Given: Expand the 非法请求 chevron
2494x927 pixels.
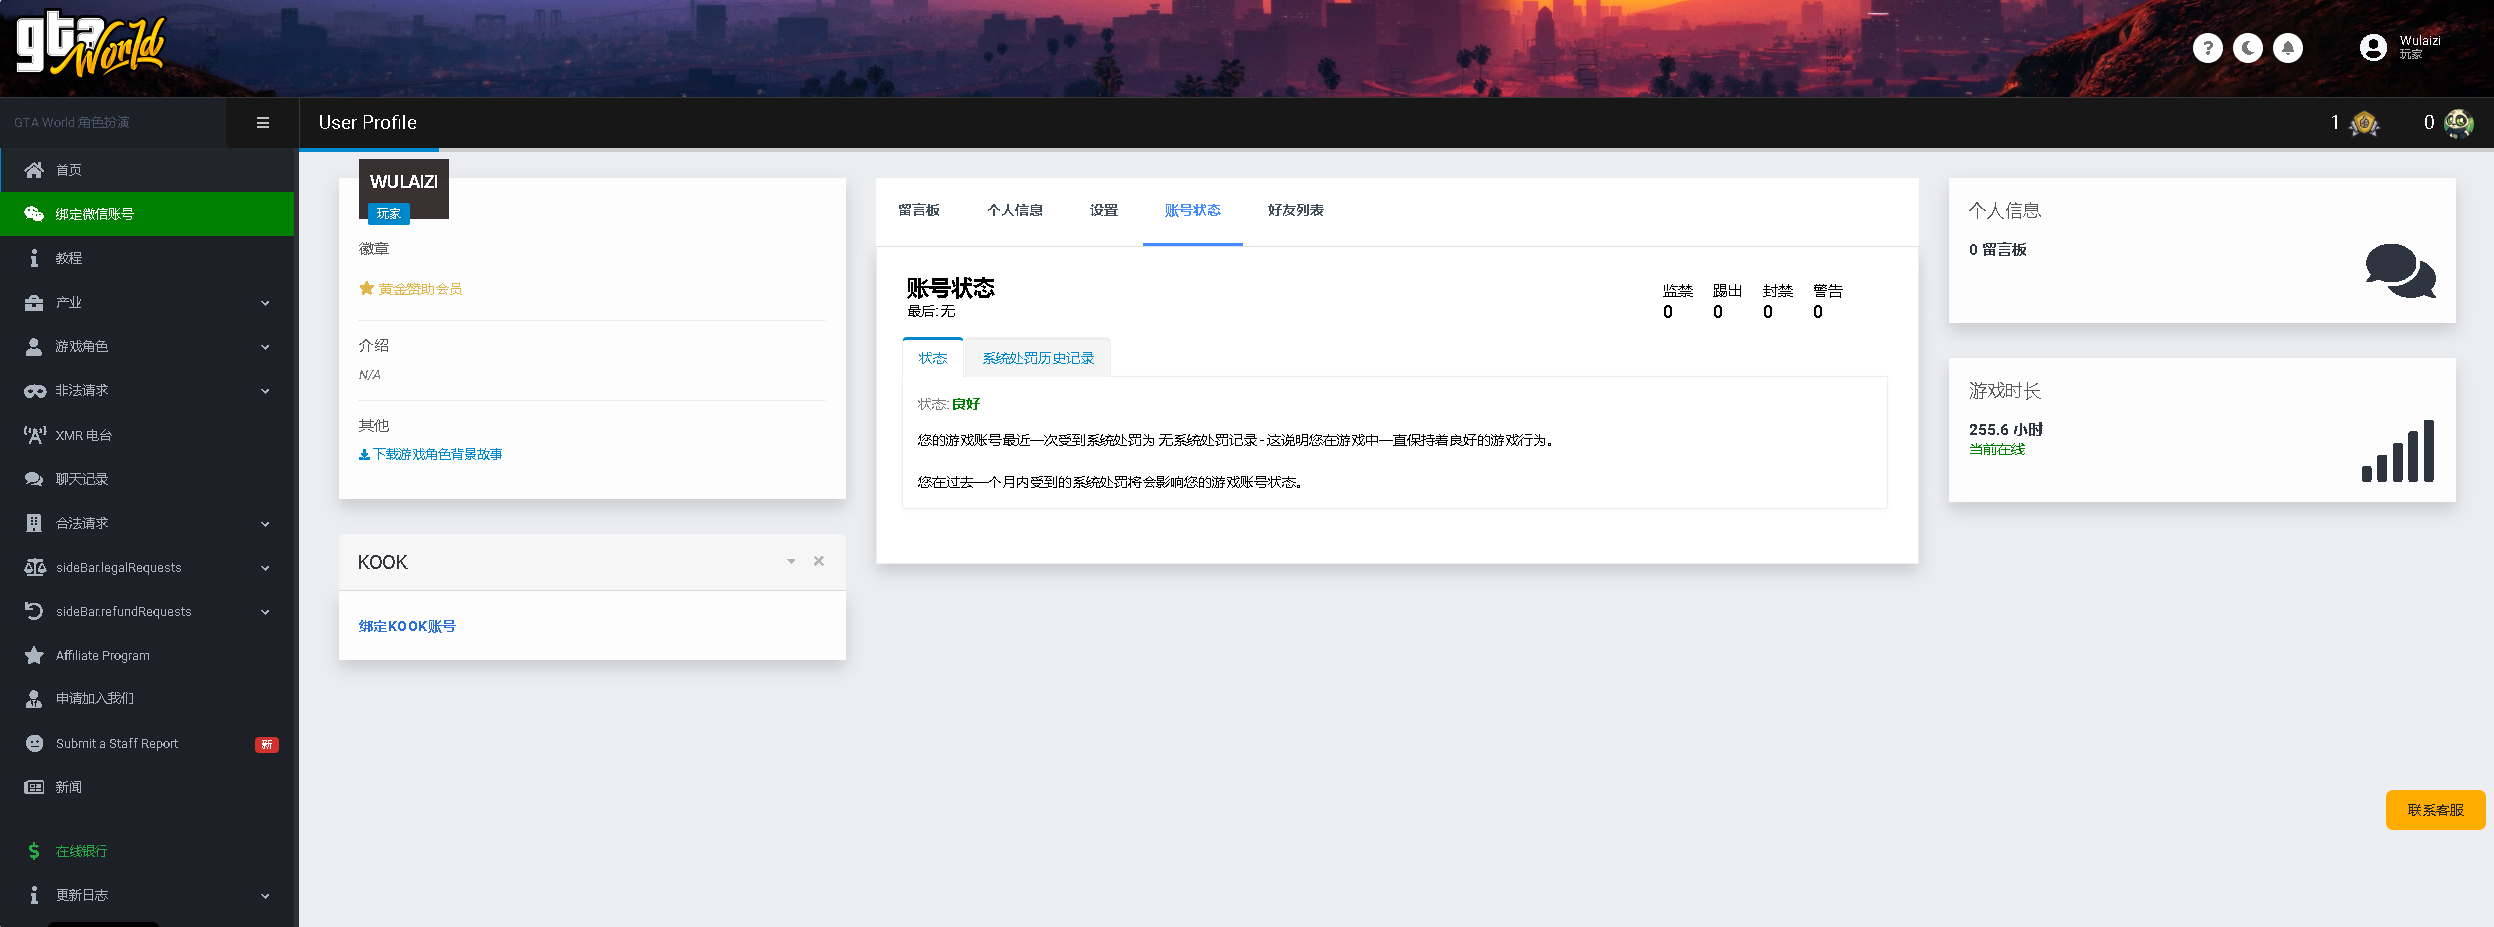Looking at the screenshot, I should tap(265, 391).
